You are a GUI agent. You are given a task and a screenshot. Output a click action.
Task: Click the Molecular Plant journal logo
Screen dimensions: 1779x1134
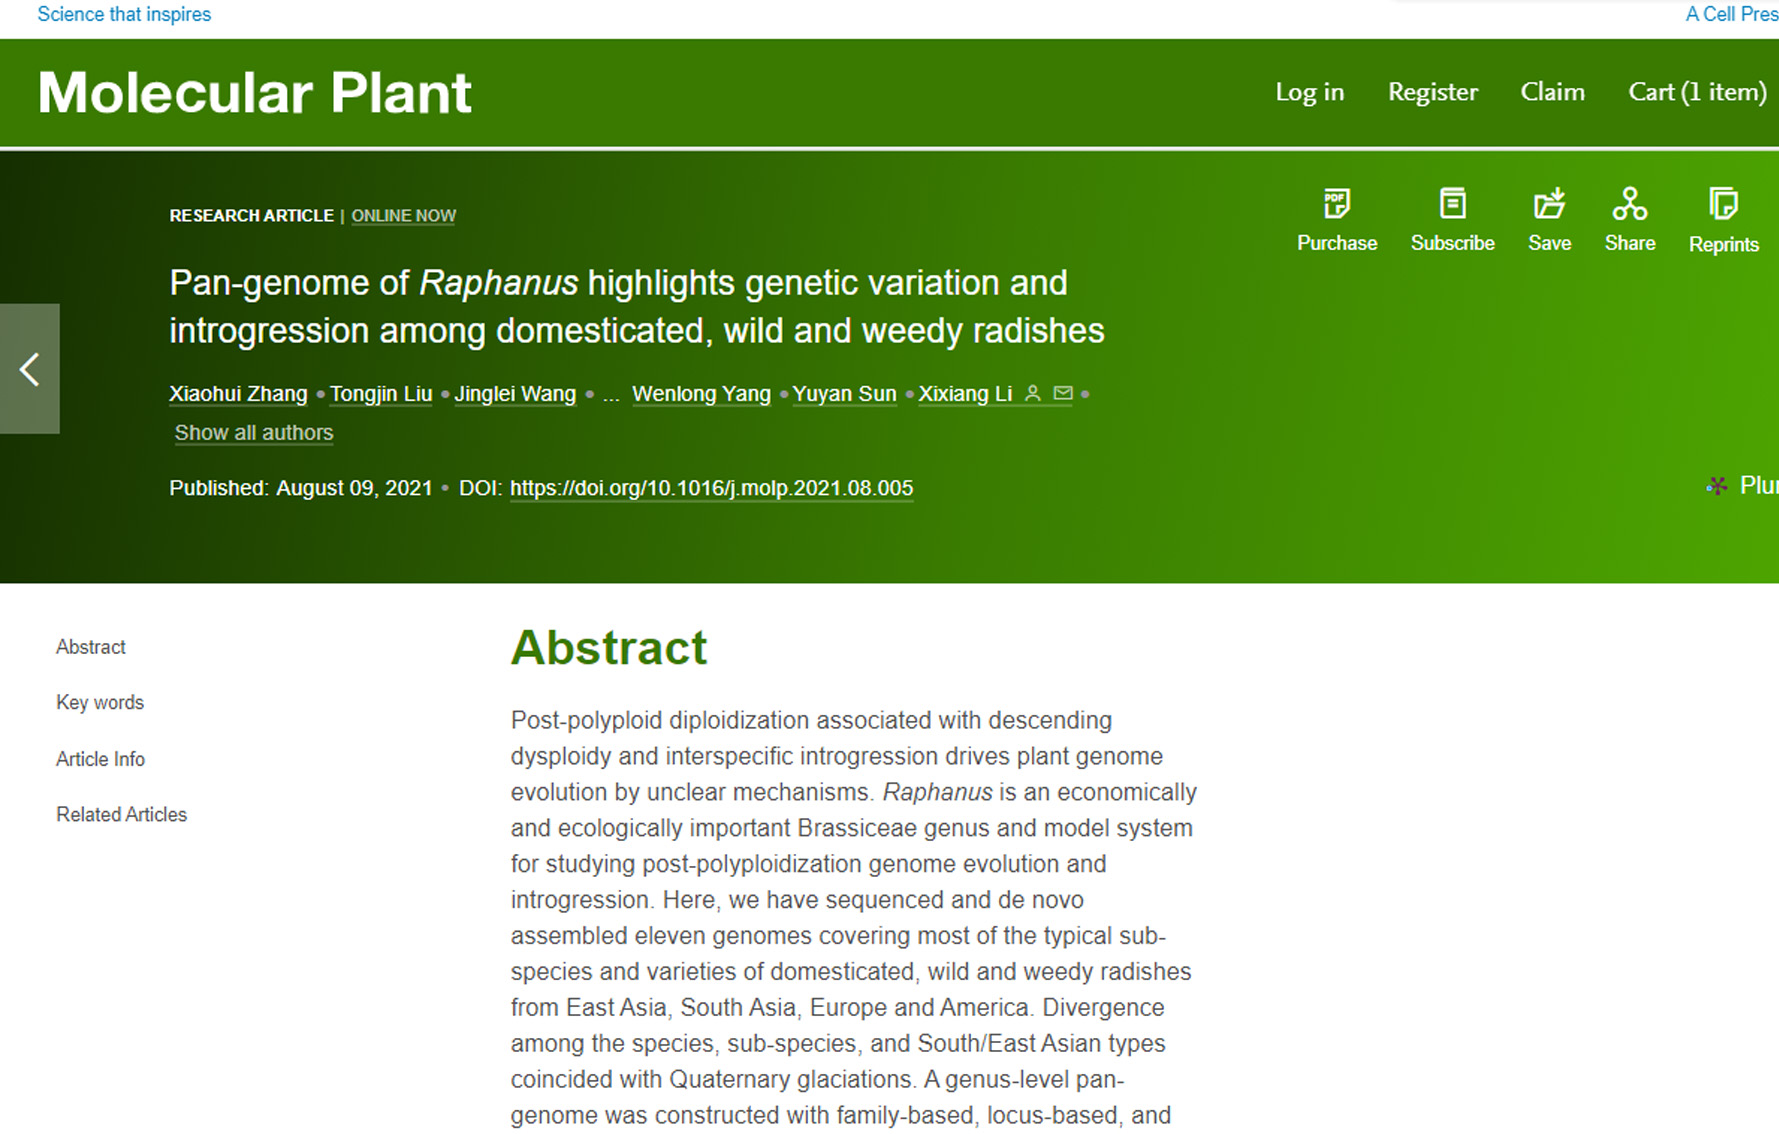254,93
